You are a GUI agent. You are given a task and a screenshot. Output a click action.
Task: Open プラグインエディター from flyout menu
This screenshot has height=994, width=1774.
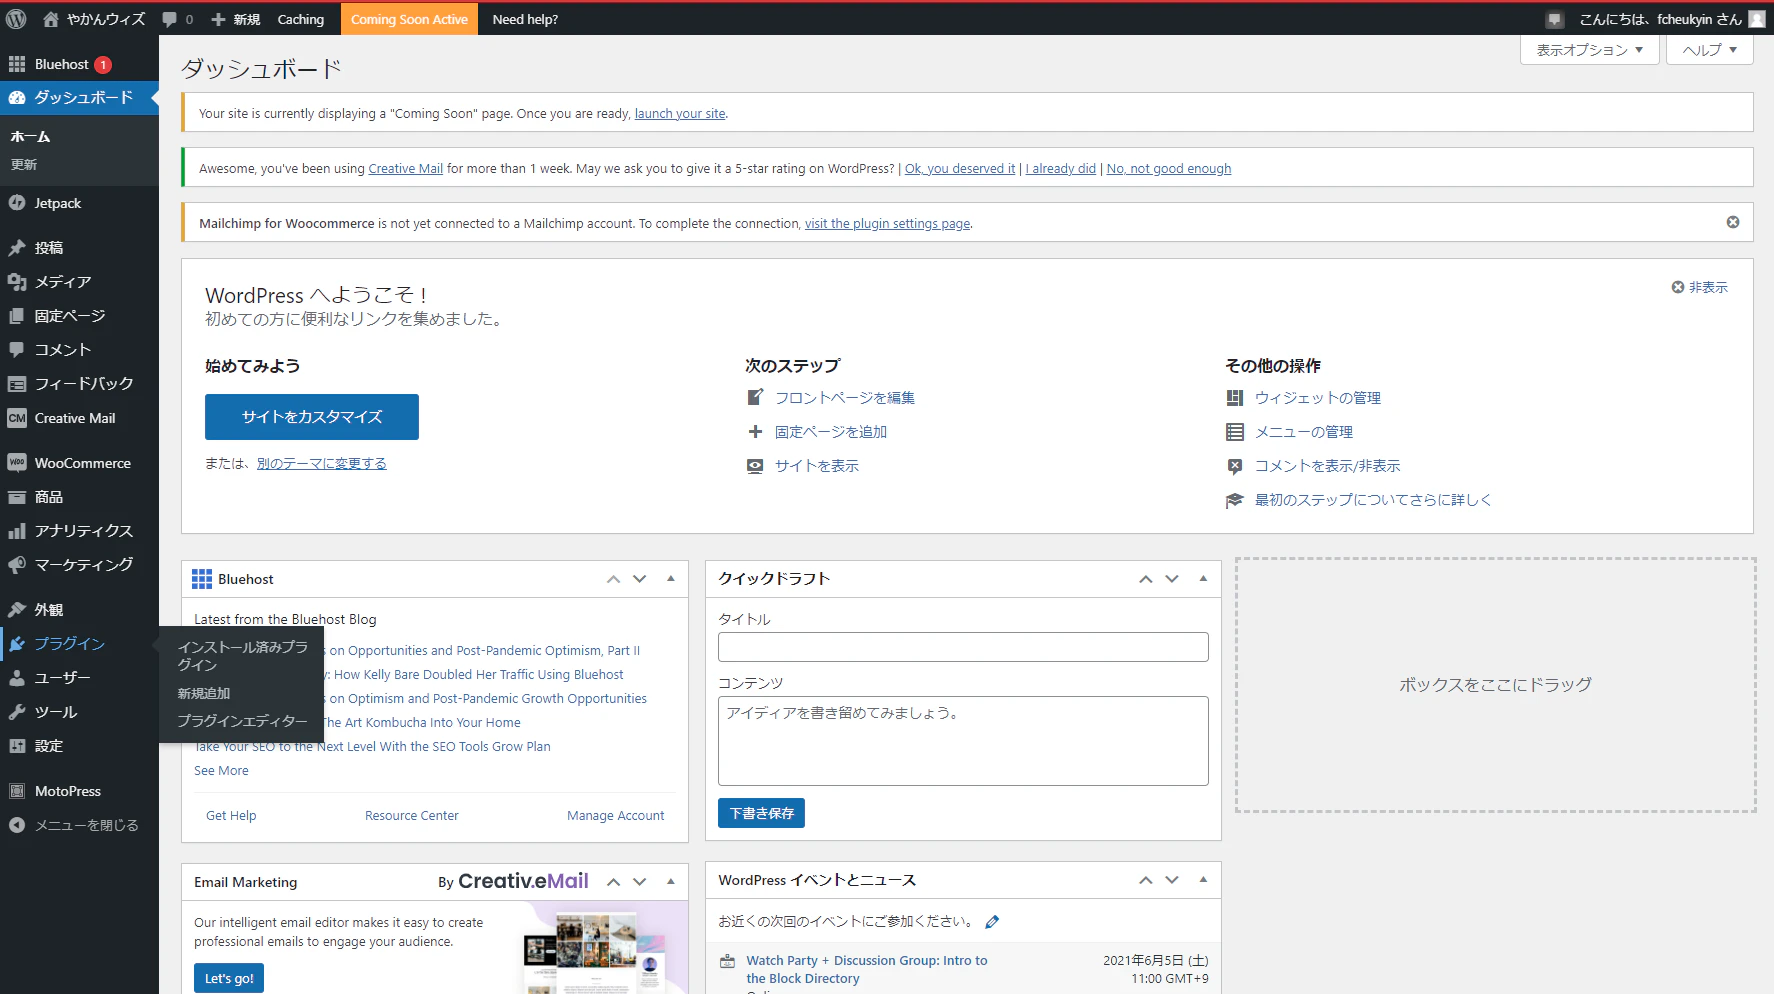pos(242,721)
